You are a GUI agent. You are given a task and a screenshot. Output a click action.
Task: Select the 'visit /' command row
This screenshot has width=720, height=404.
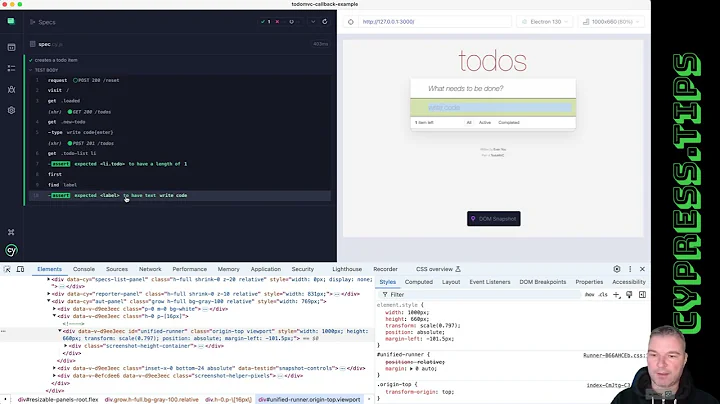(x=180, y=90)
